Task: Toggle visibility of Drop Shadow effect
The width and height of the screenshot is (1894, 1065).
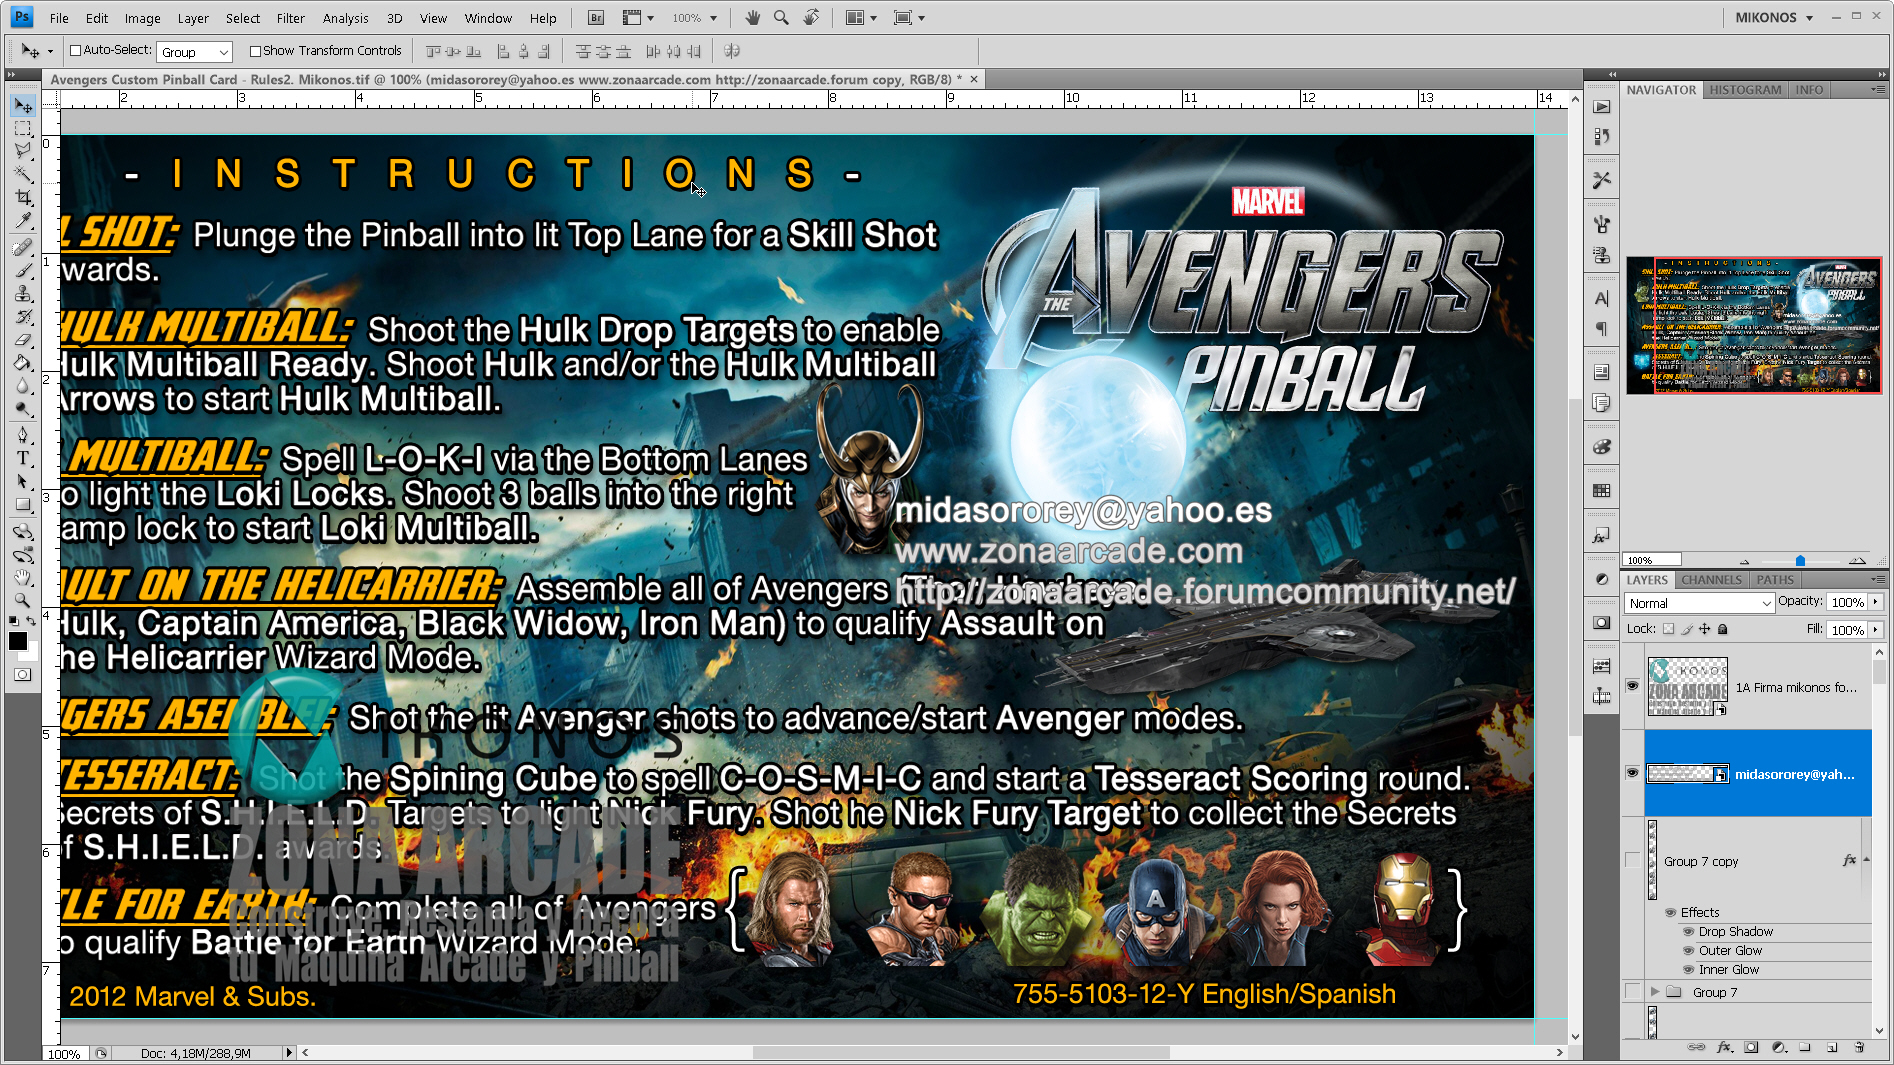Action: click(1689, 931)
